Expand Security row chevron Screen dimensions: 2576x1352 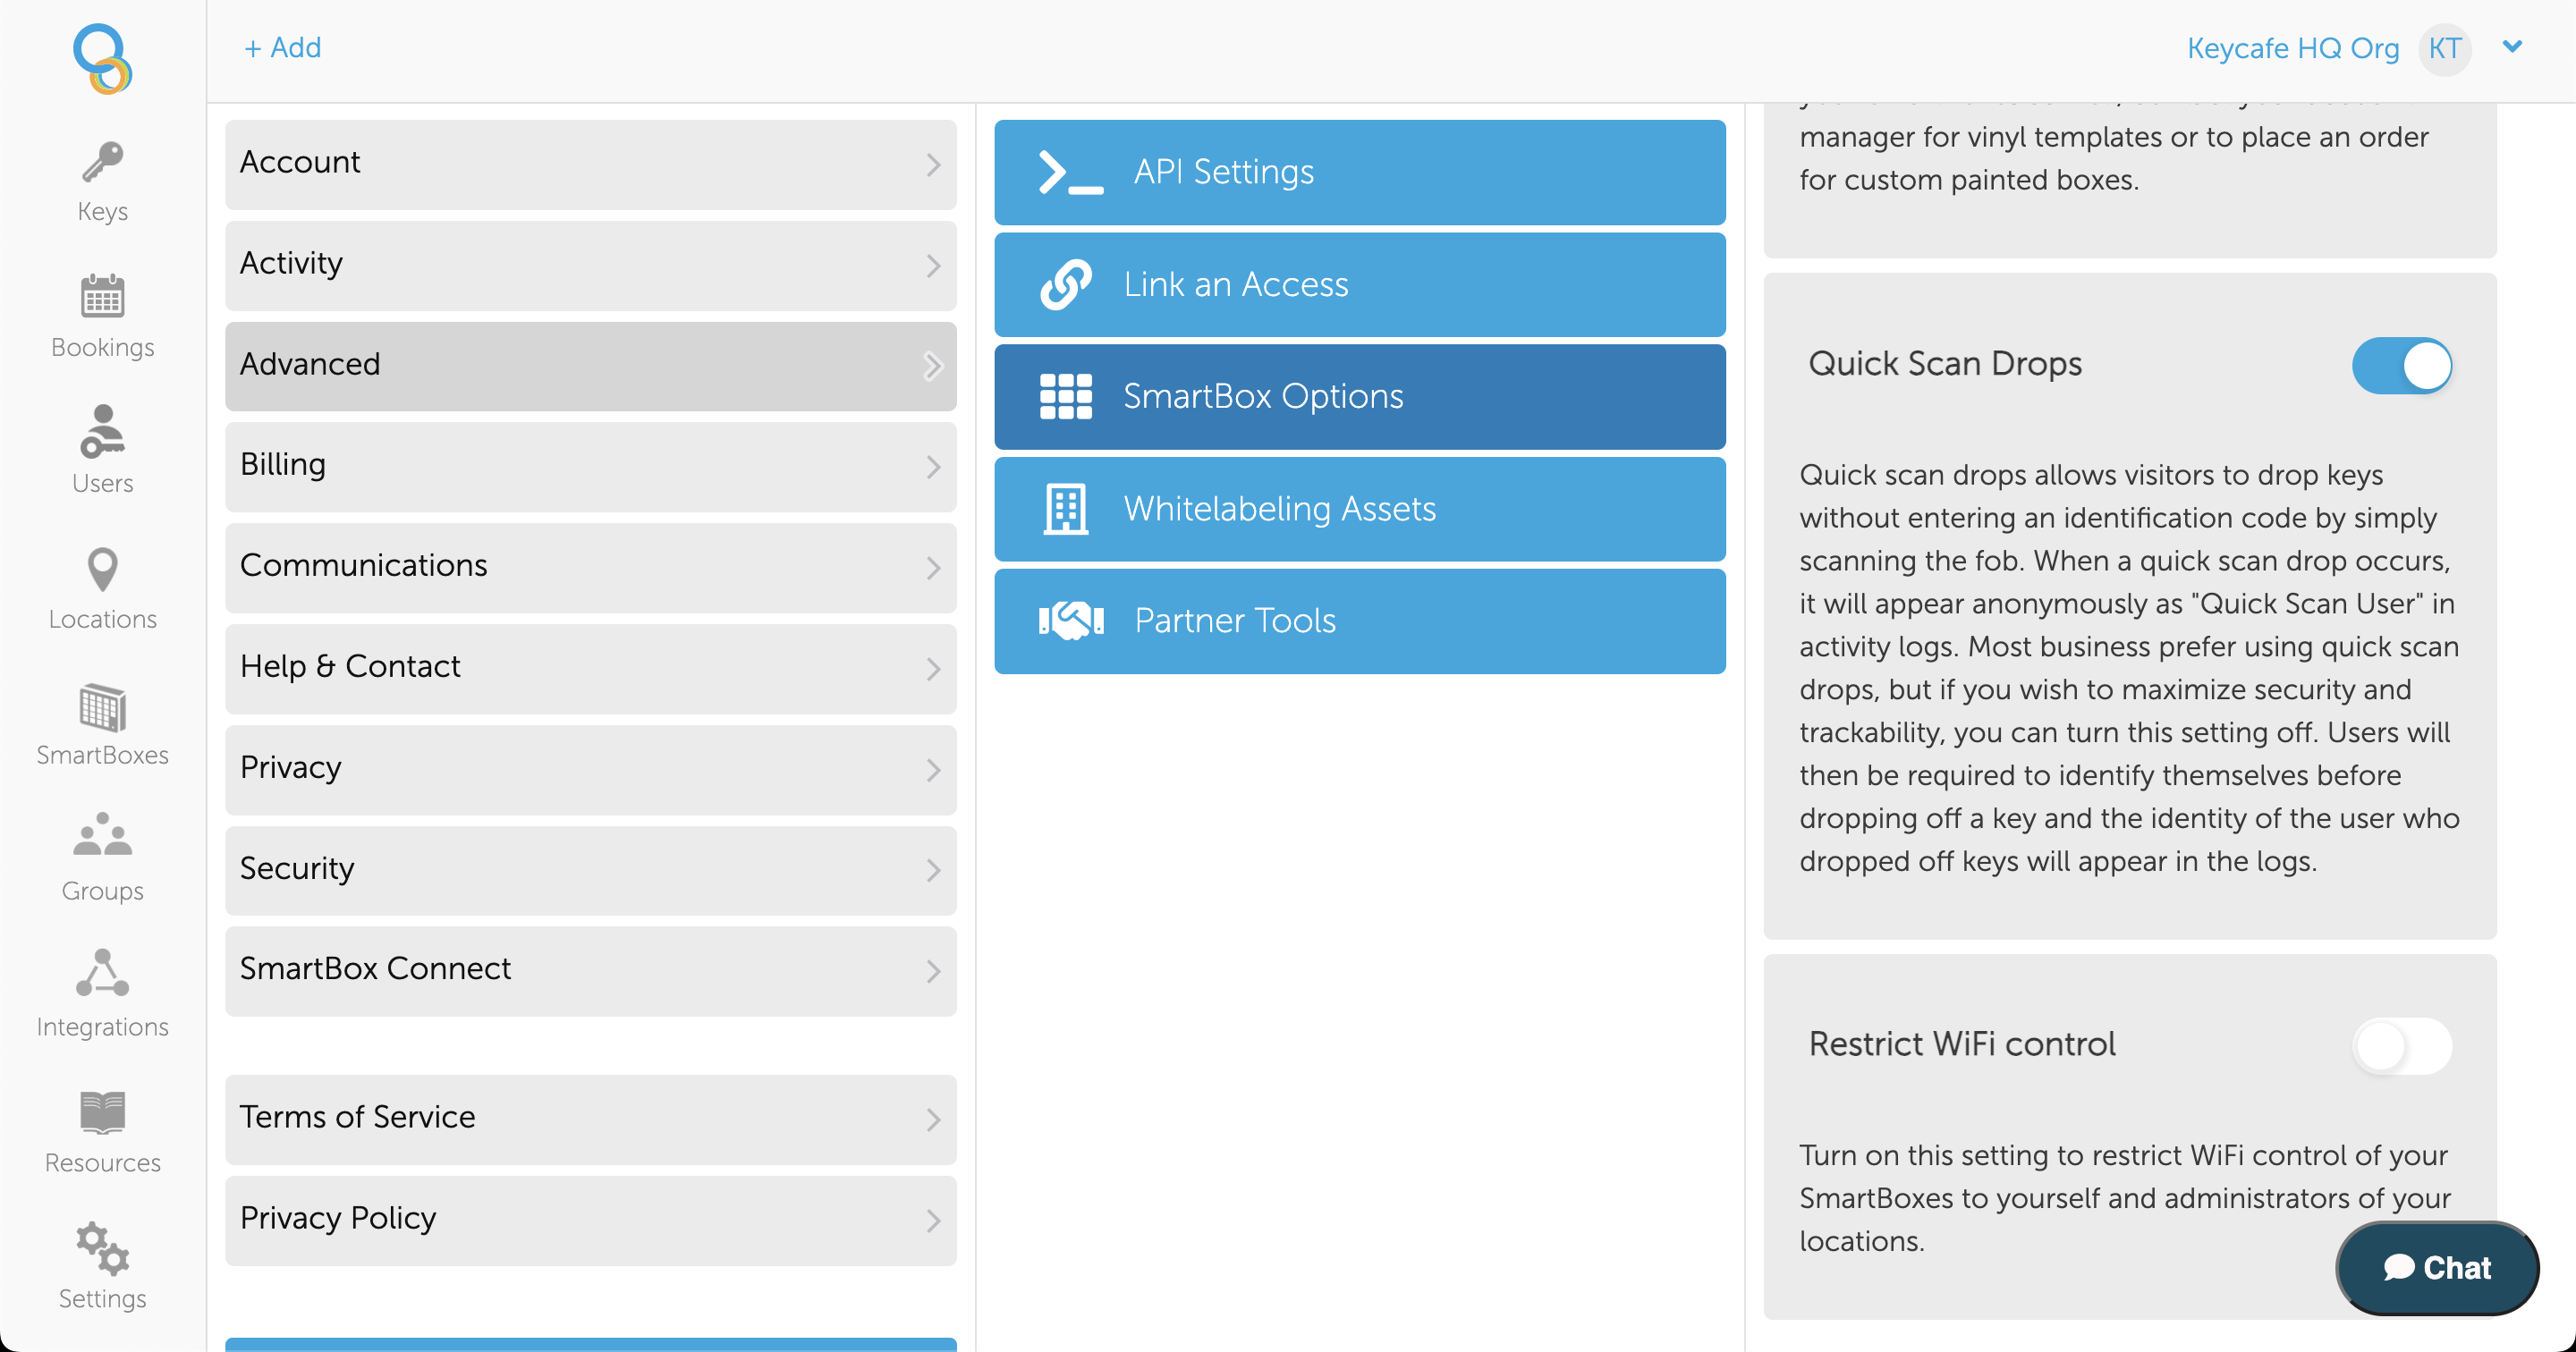click(x=933, y=871)
